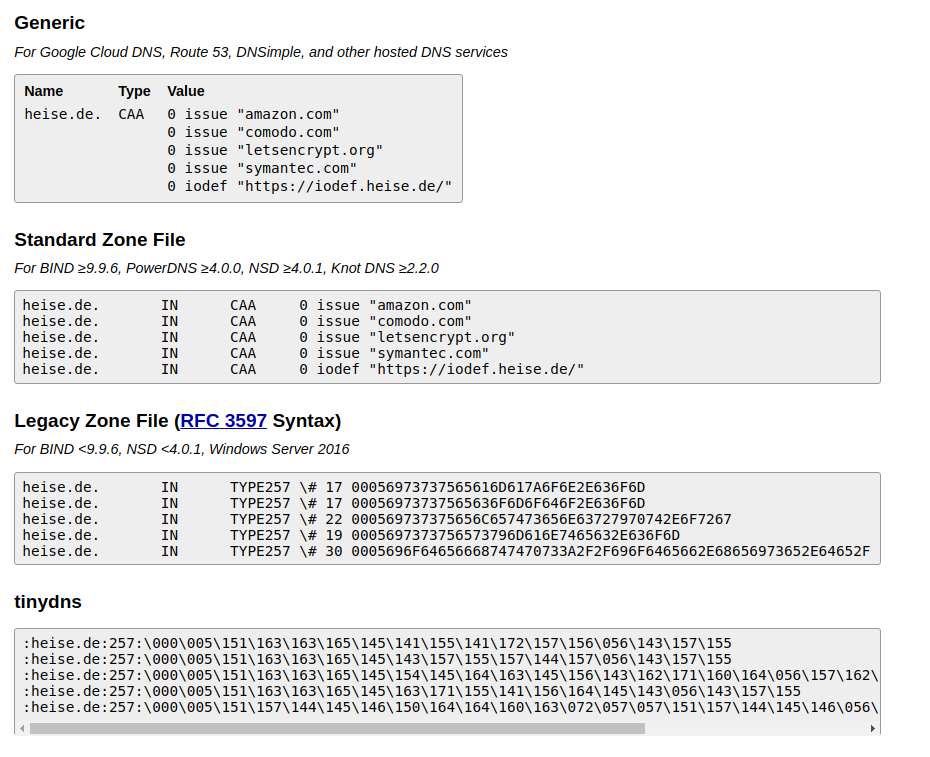Viewport: 930px width, 757px height.
Task: Open the RFC 3597 link
Action: (x=223, y=421)
